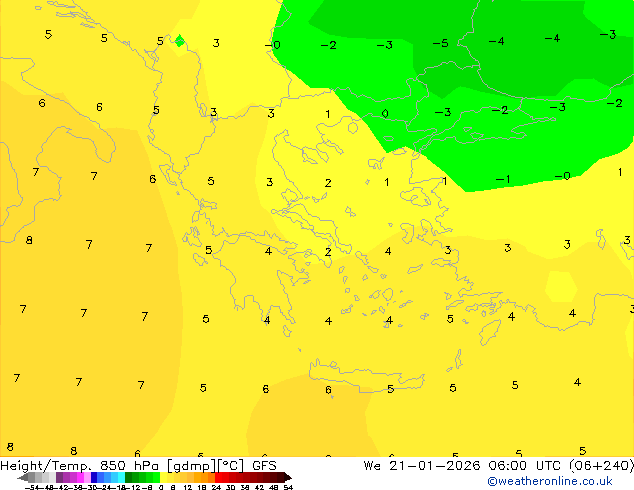Image resolution: width=634 pixels, height=490 pixels.
Task: Click the 24 legend scale label
Action: (216, 488)
